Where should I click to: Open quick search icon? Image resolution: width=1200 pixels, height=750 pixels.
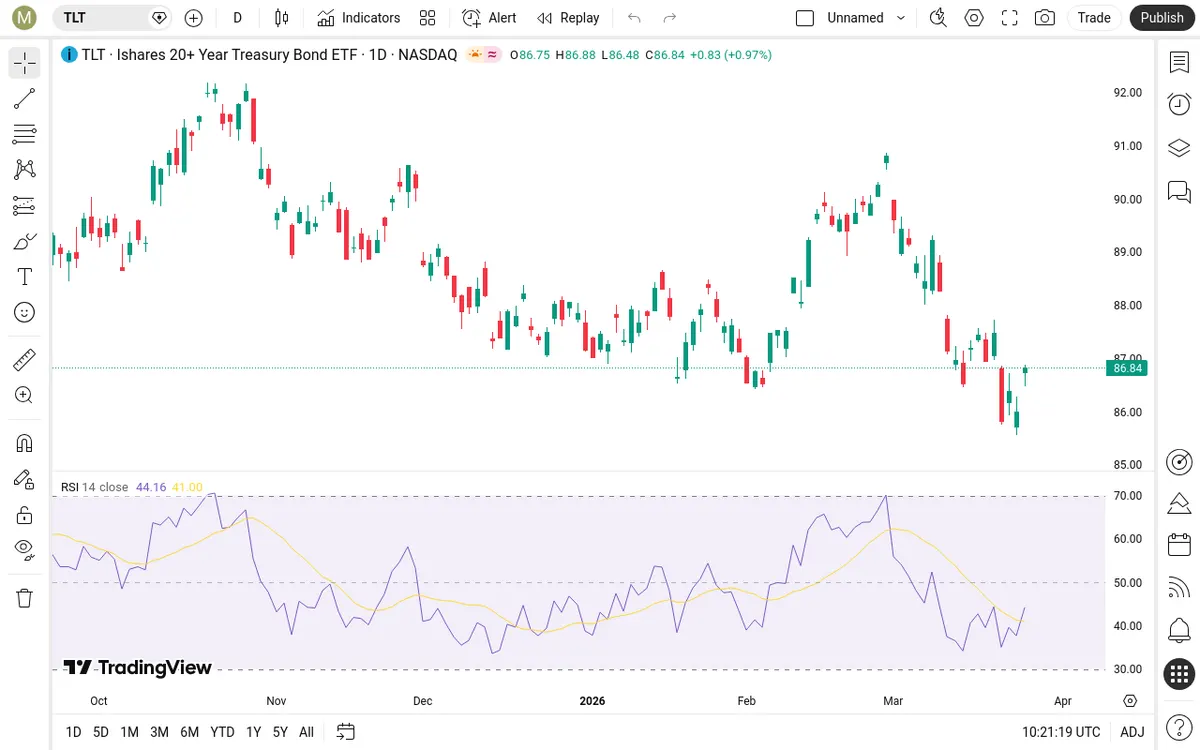point(938,18)
